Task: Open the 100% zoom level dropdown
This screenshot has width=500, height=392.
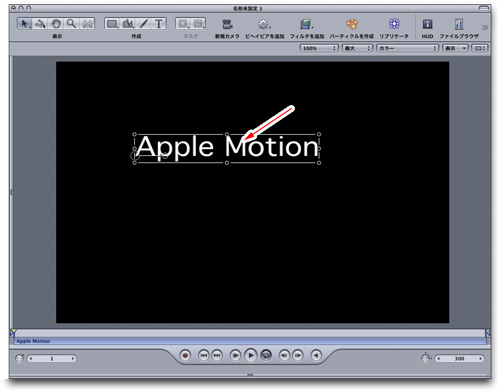Action: [x=319, y=48]
